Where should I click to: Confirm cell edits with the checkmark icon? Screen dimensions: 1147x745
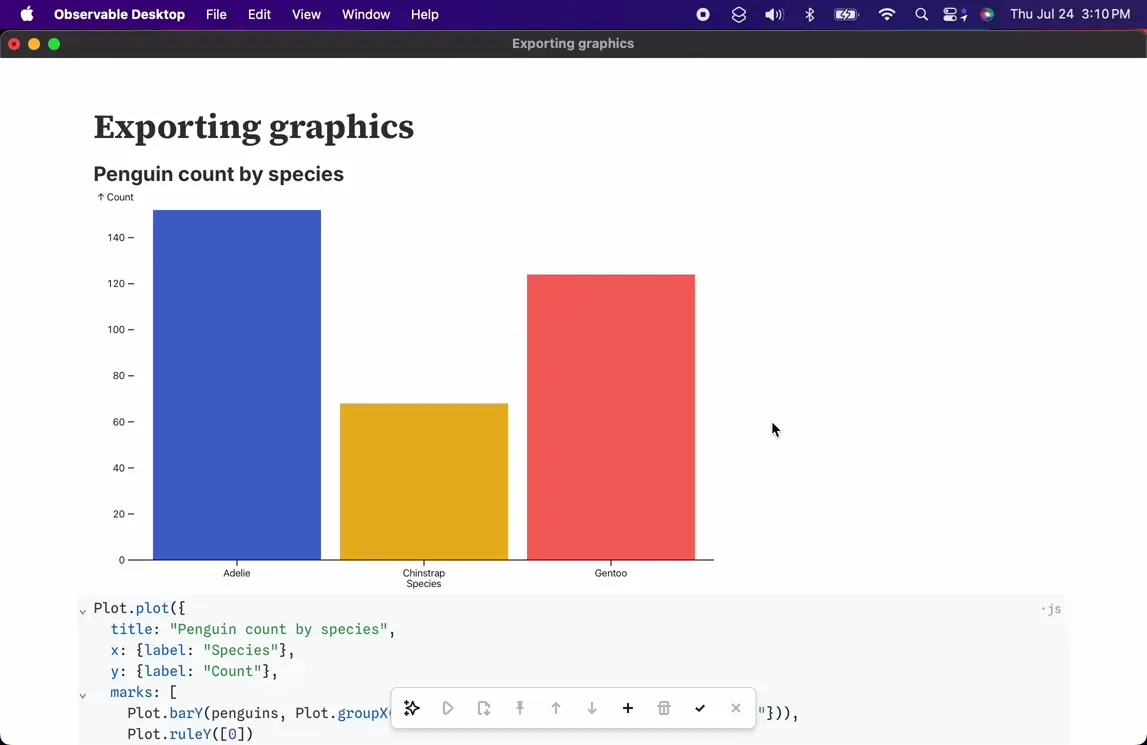click(700, 708)
